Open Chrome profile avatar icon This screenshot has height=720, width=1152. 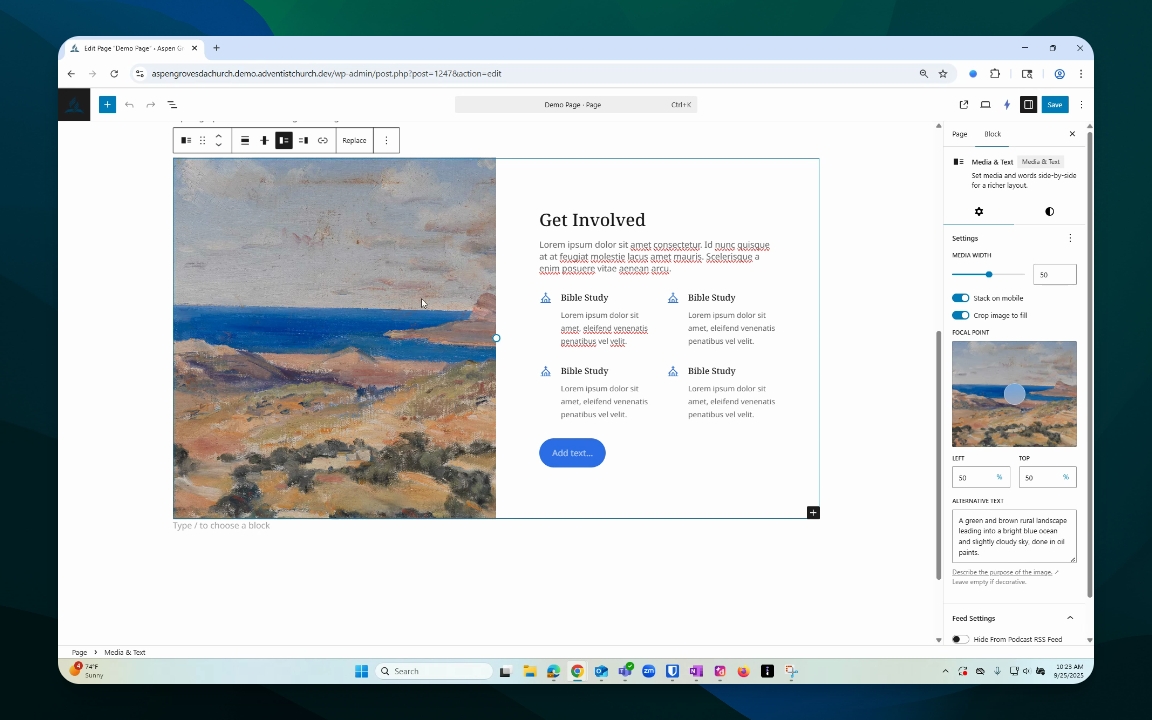(x=1059, y=73)
